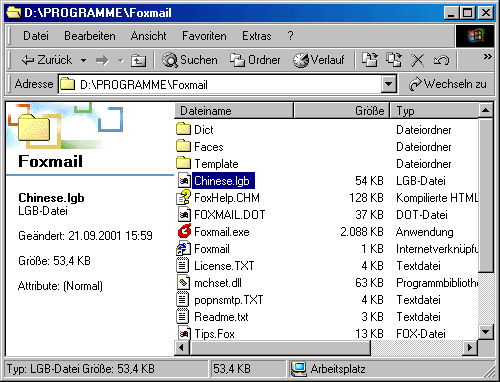Click the Undo arrow icon
Viewport: 500px width, 382px height.
tap(441, 60)
